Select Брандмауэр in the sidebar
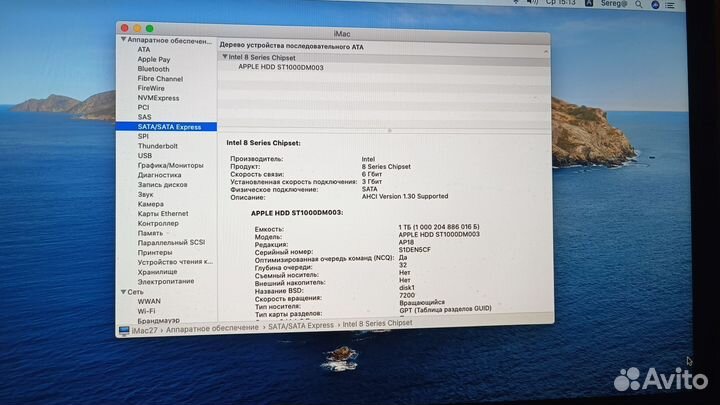The width and height of the screenshot is (720, 405). coord(158,321)
